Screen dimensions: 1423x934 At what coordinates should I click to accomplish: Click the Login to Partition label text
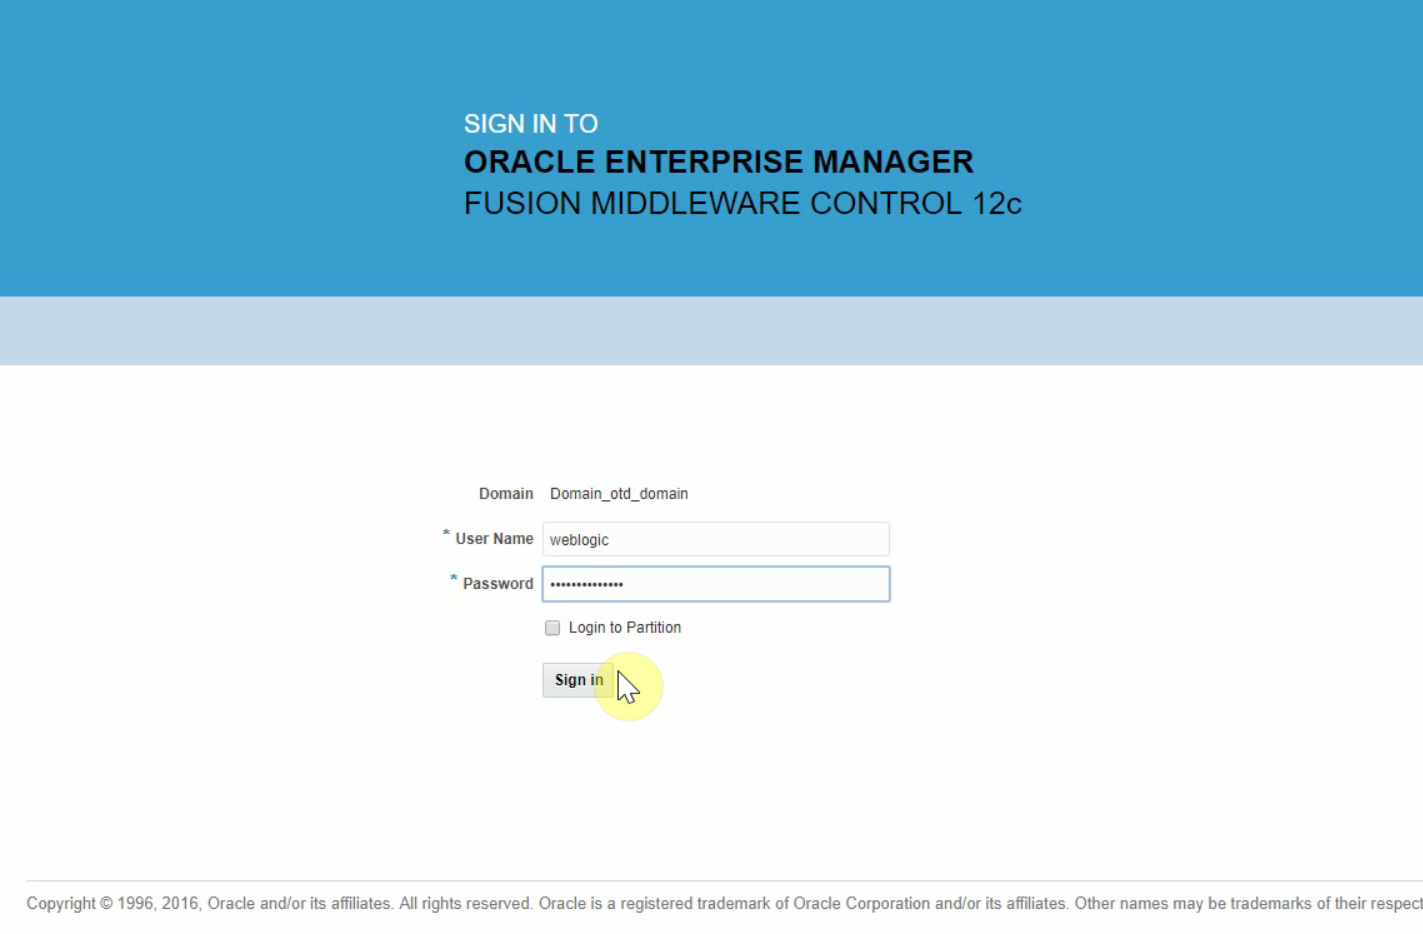625,628
